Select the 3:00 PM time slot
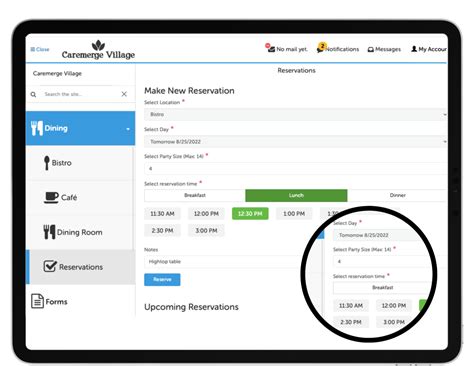474x366 pixels. 206,230
